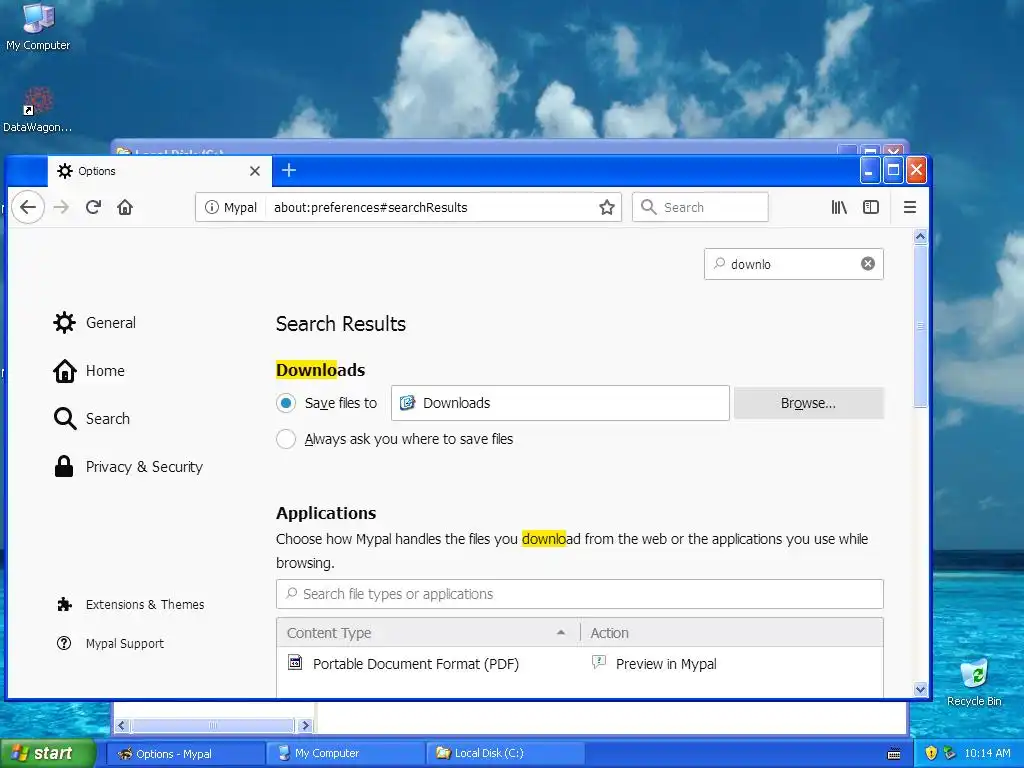Screen dimensions: 1024x768
Task: Click the forward arrow in the toolbar
Action: click(61, 207)
